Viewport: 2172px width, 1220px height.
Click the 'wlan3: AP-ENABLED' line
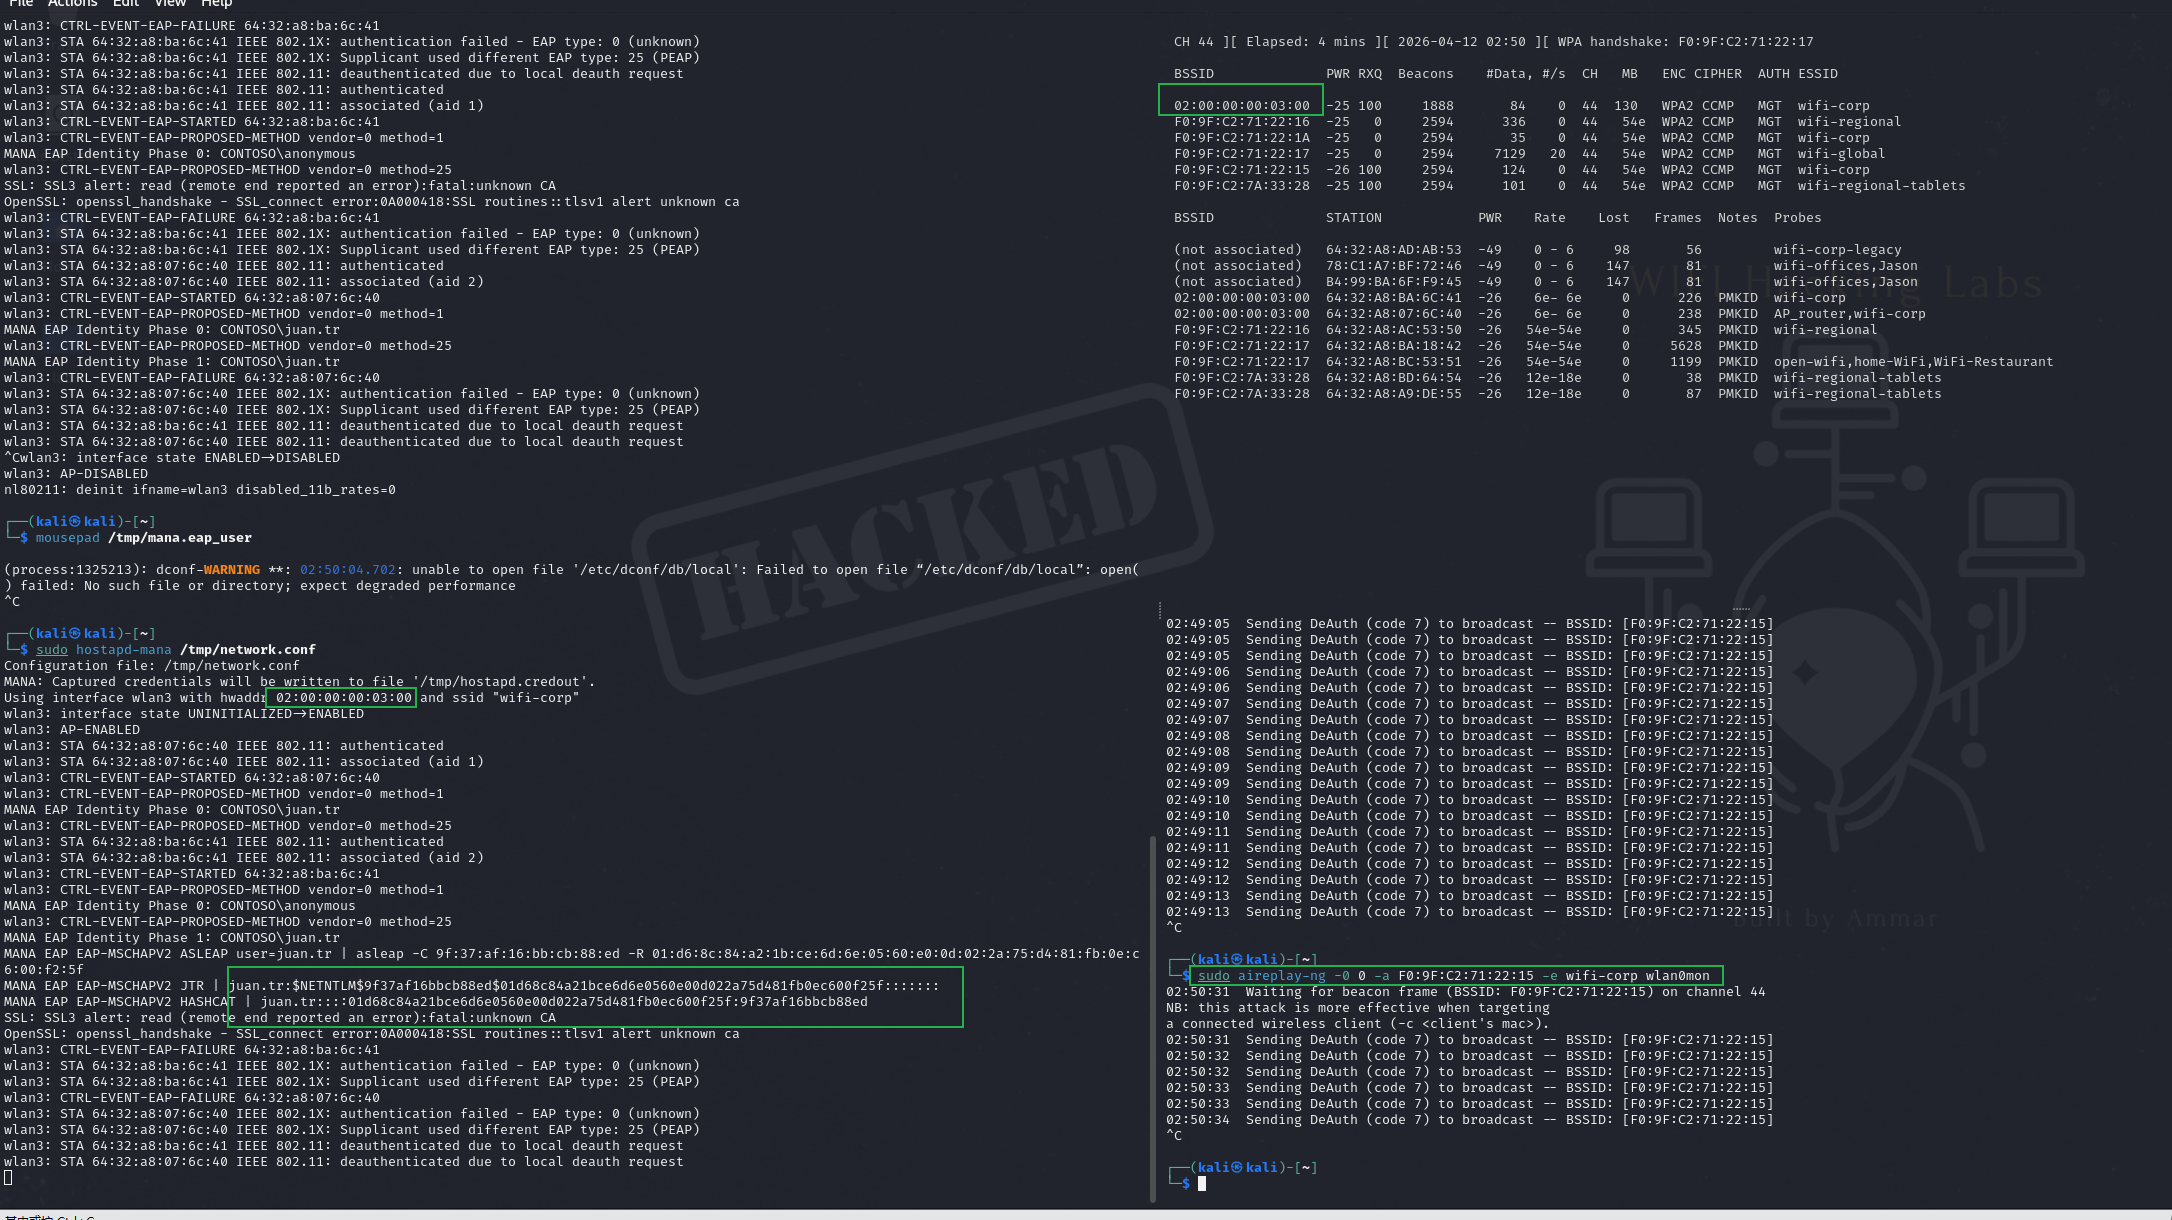72,730
